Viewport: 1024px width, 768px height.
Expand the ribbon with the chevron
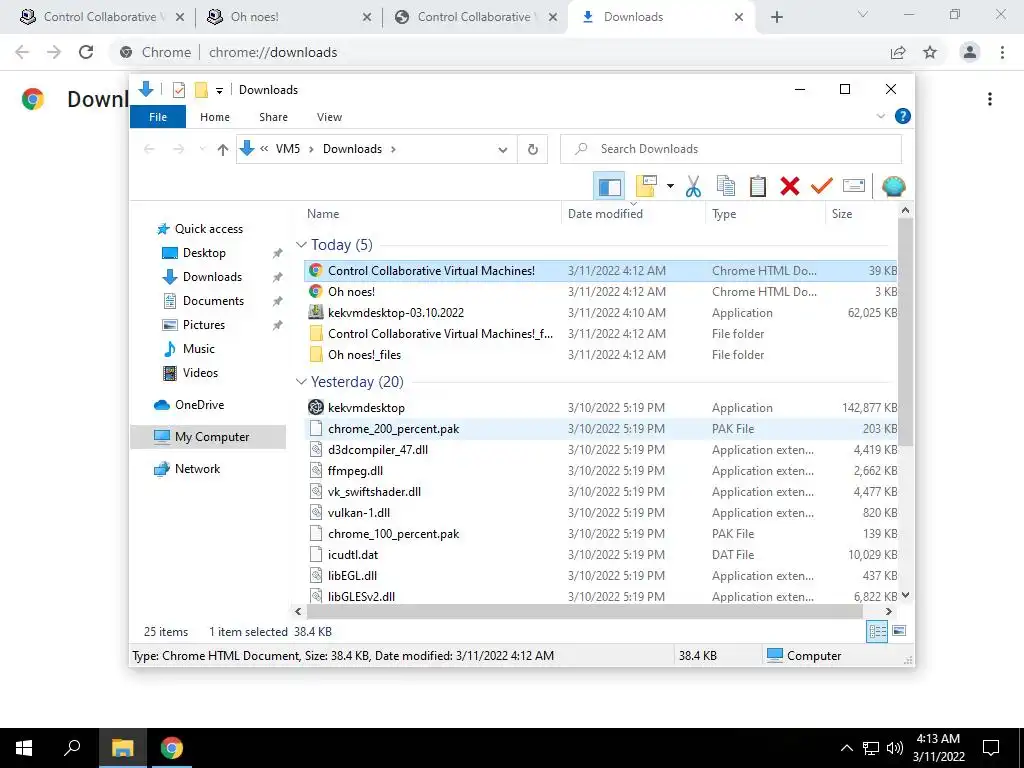tap(880, 116)
